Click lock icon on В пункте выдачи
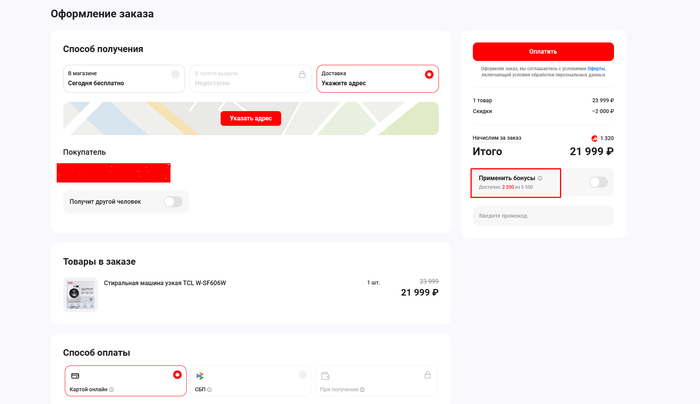 click(302, 74)
